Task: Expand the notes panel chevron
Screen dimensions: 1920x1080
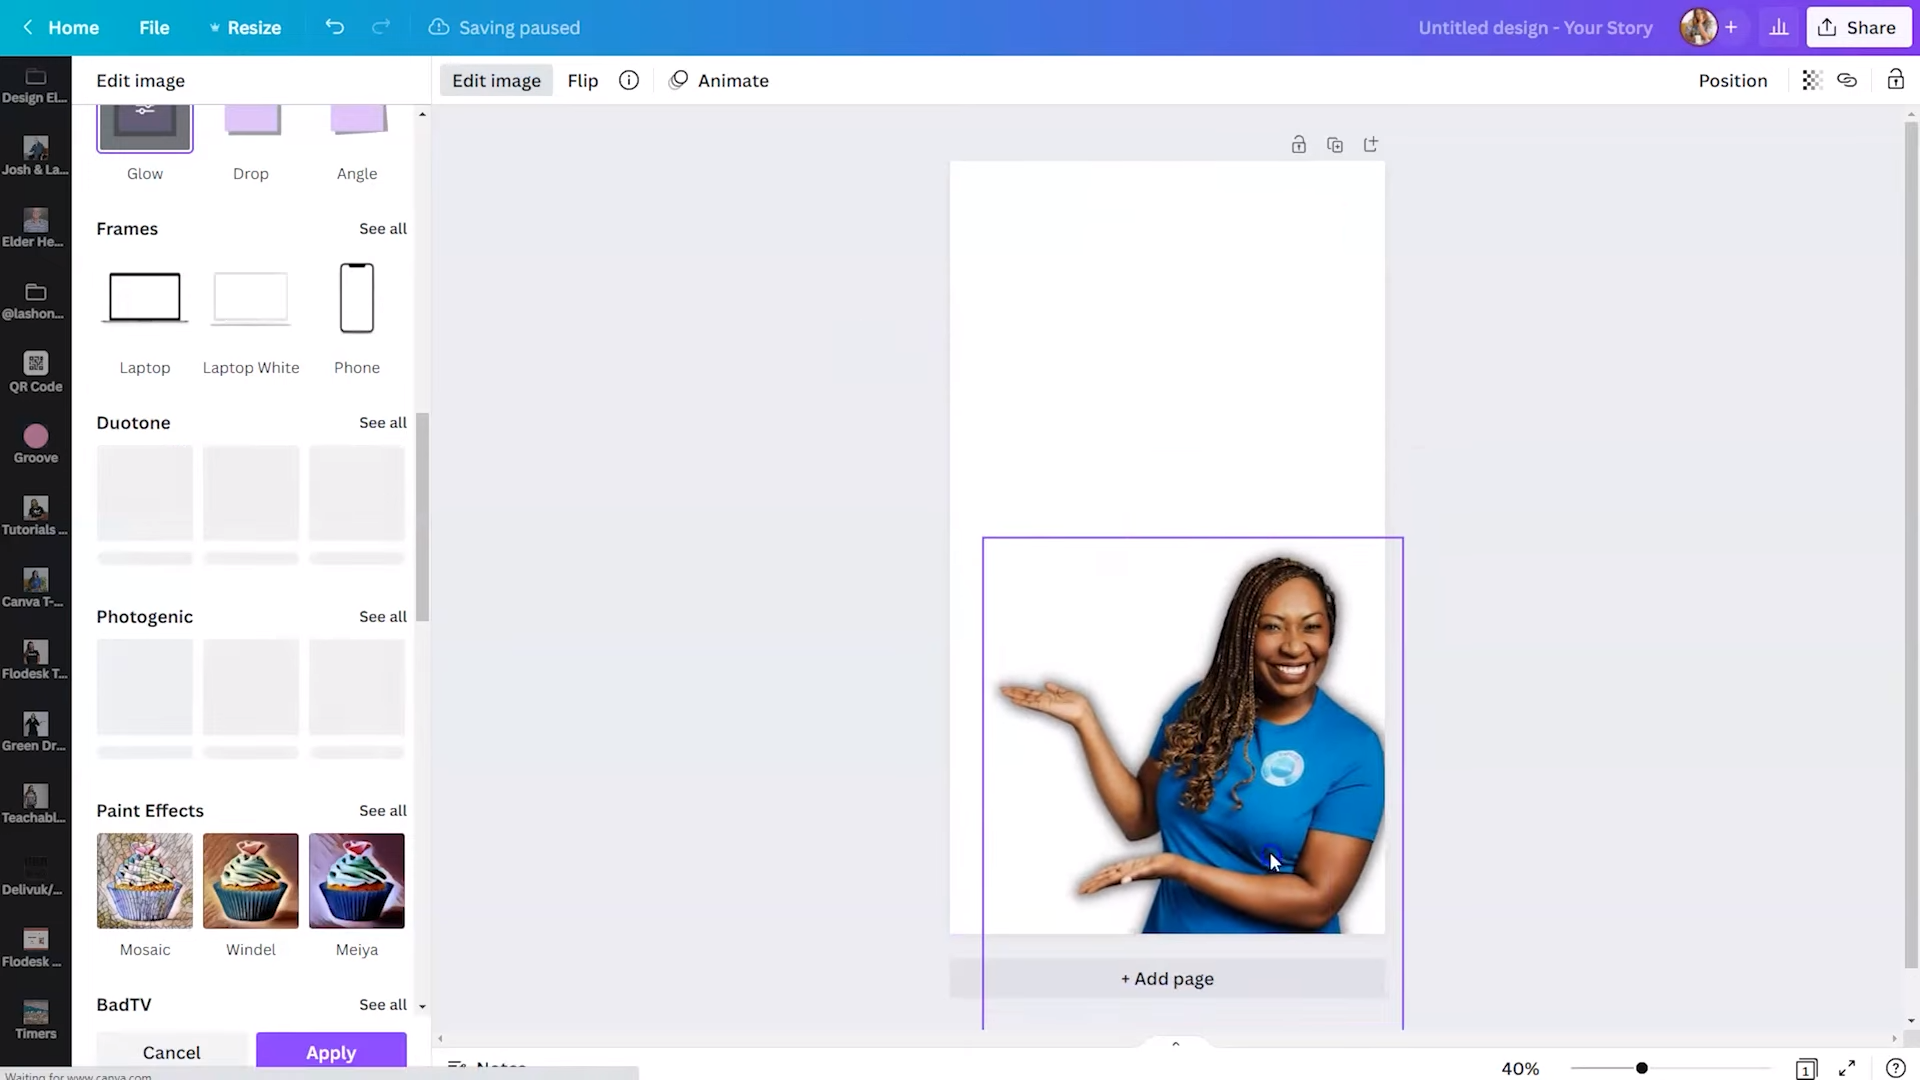Action: coord(1176,1044)
